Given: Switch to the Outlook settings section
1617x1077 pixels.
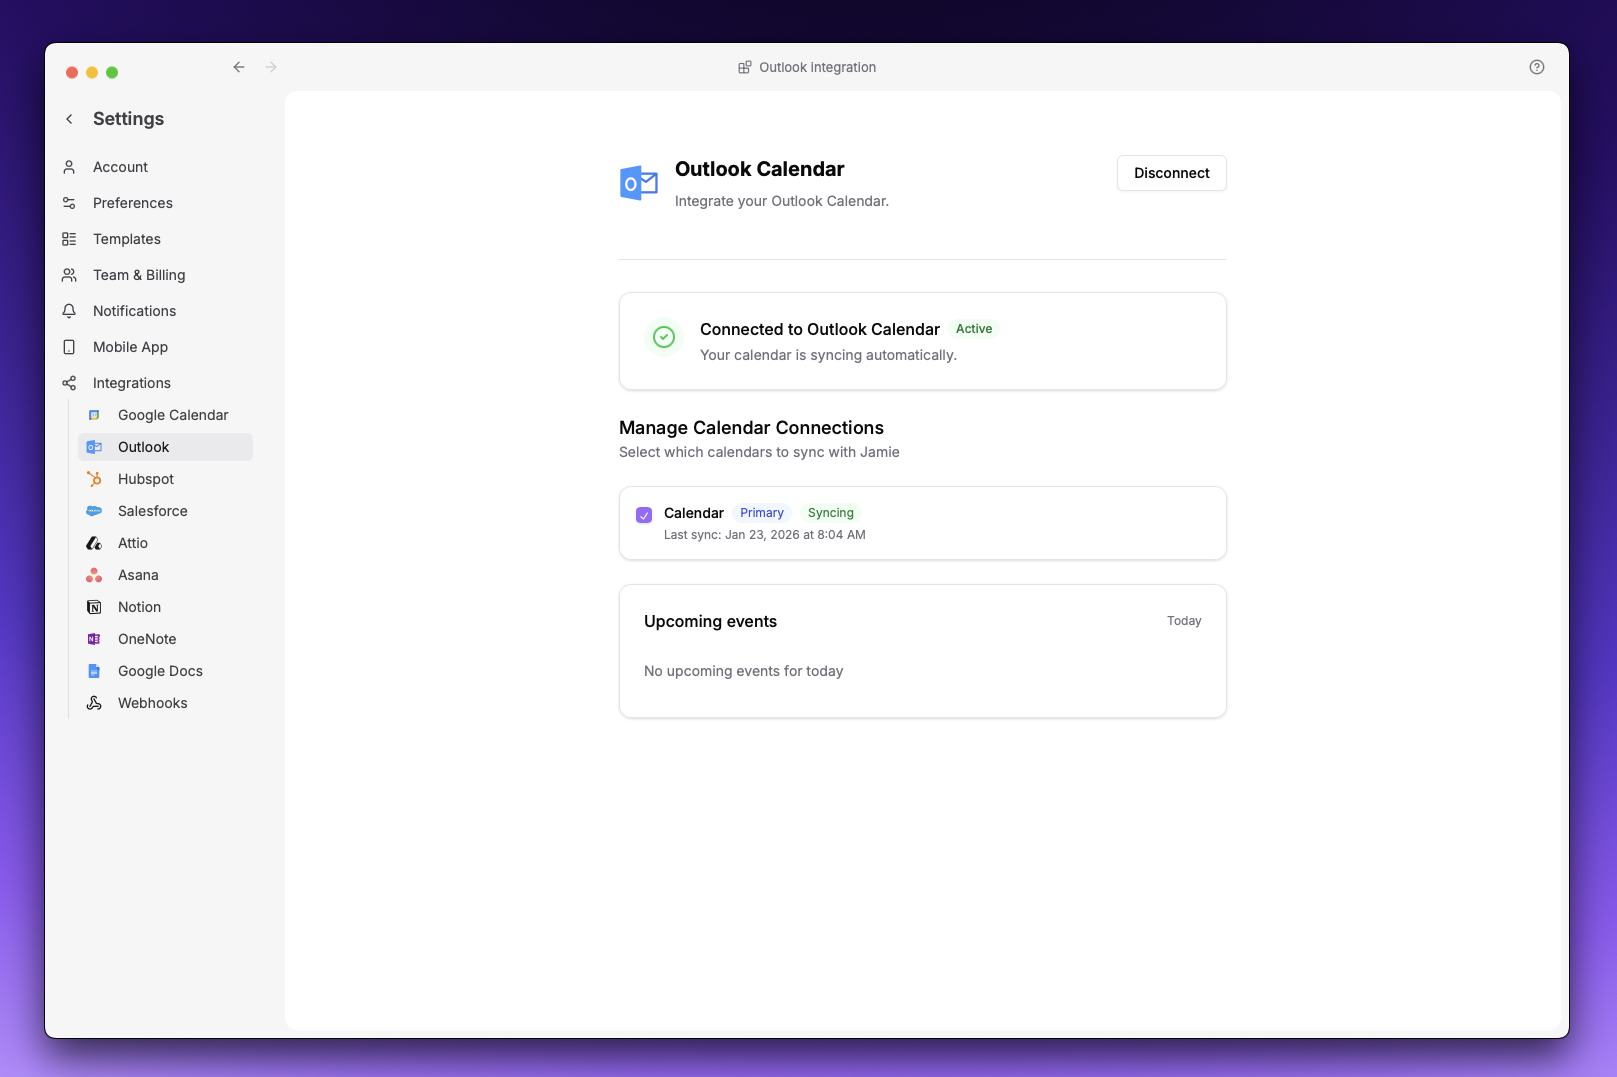Looking at the screenshot, I should tap(143, 447).
